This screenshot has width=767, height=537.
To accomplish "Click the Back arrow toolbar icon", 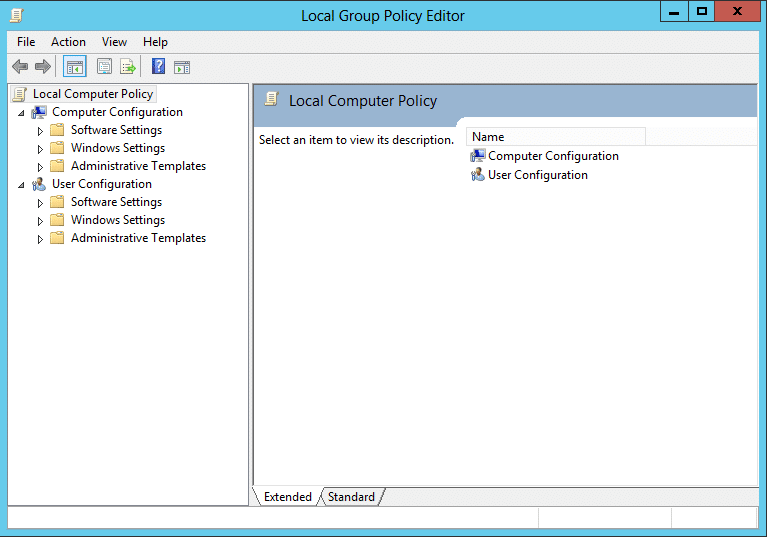I will tap(20, 67).
